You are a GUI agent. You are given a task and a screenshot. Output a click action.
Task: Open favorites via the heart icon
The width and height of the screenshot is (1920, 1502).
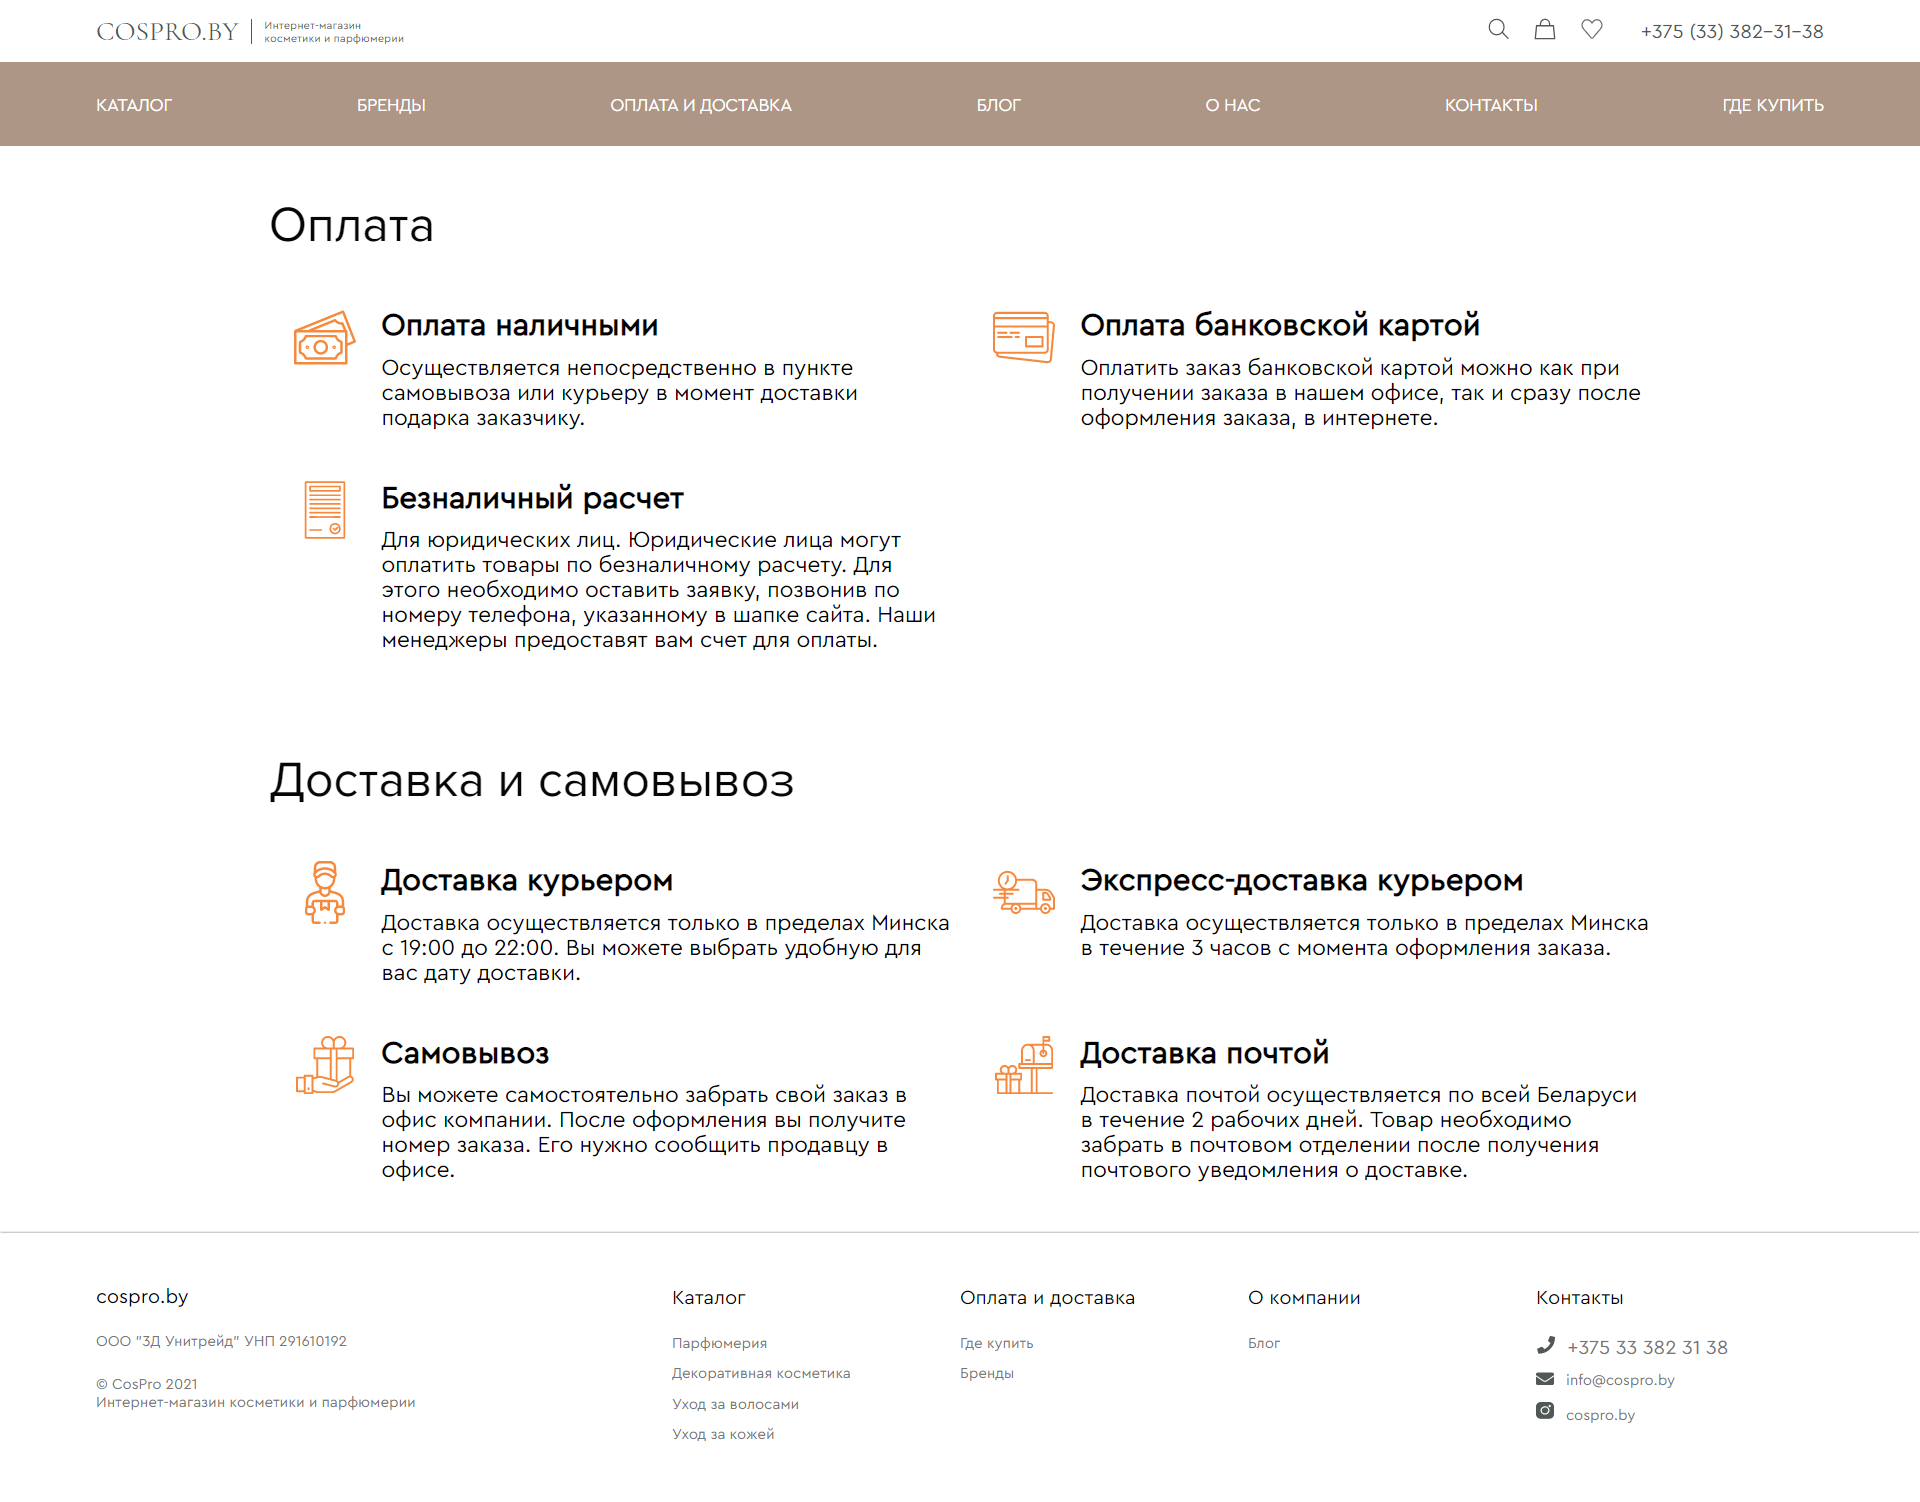click(x=1591, y=29)
